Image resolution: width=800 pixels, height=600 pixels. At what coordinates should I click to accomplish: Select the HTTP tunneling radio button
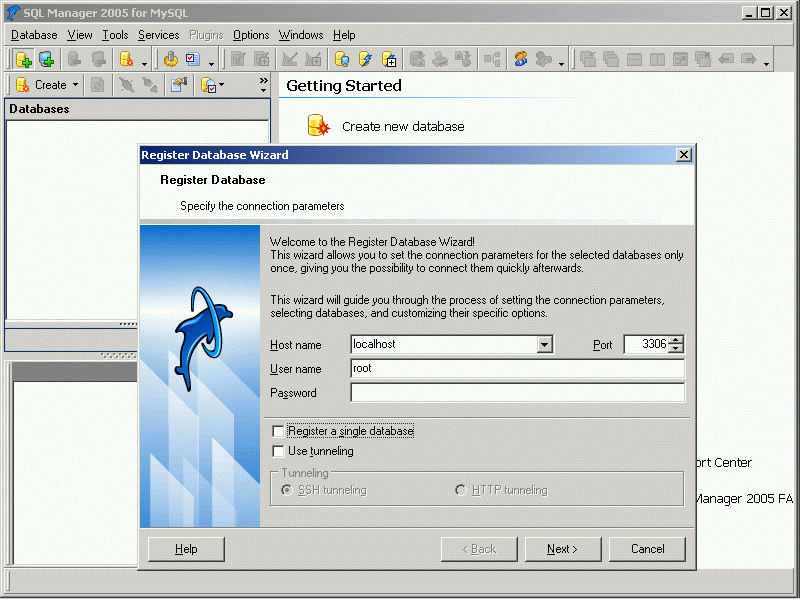460,490
